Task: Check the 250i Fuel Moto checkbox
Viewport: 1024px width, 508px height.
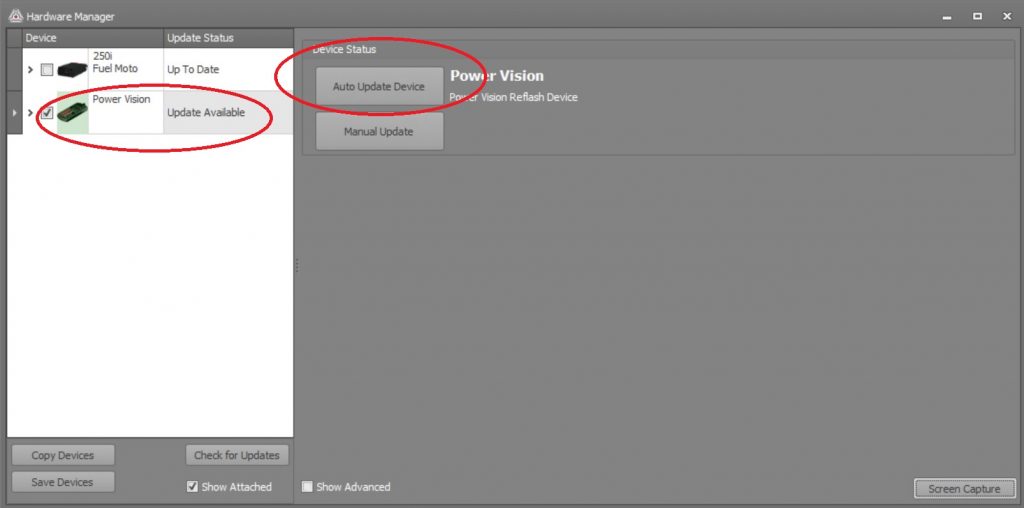Action: tap(47, 70)
